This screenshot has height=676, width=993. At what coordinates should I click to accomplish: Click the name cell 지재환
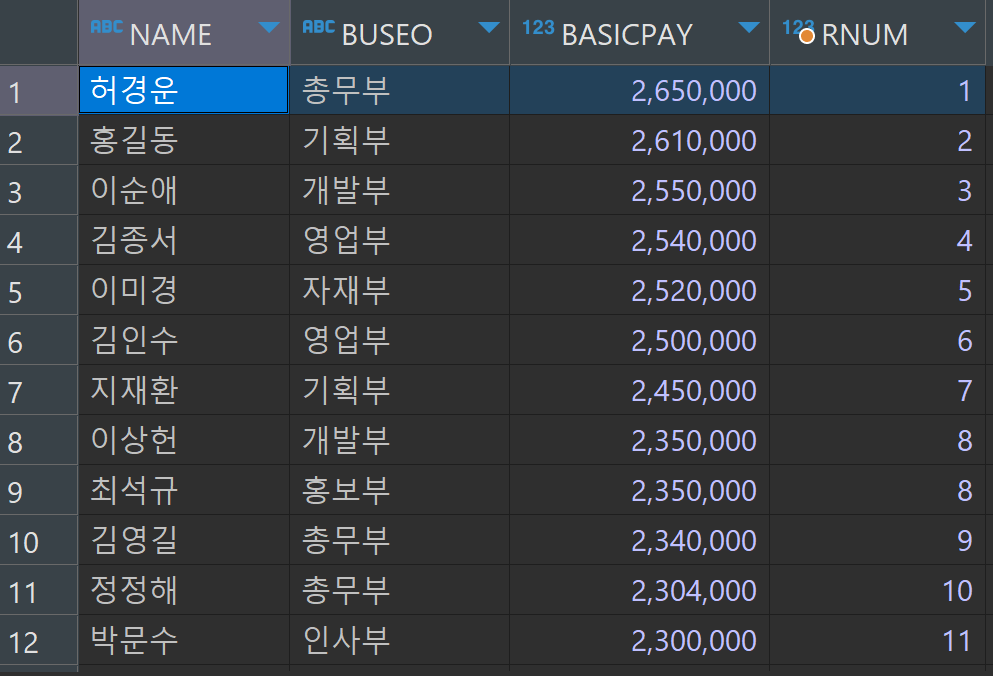(x=184, y=391)
